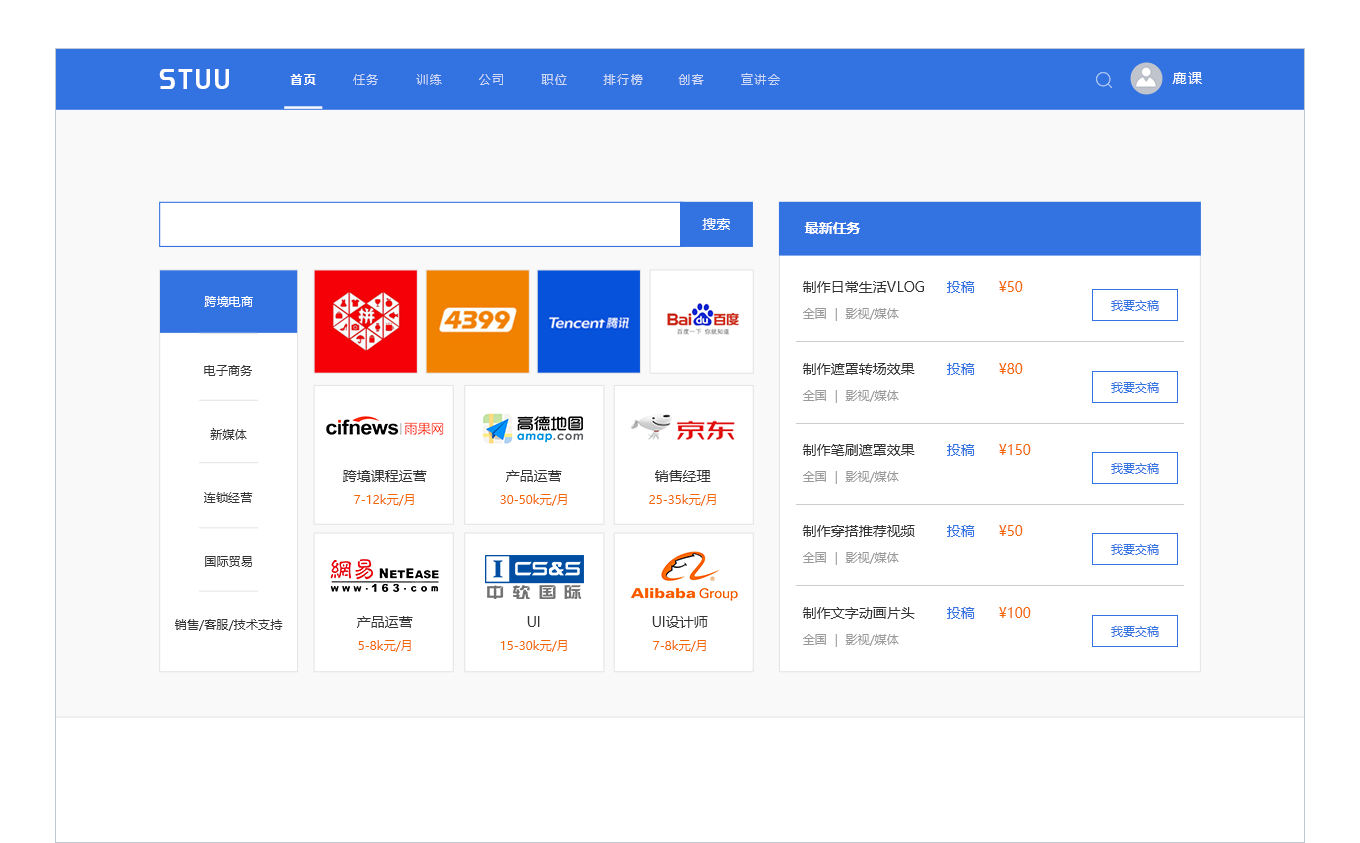Click the search magnifier icon in header

click(1103, 80)
